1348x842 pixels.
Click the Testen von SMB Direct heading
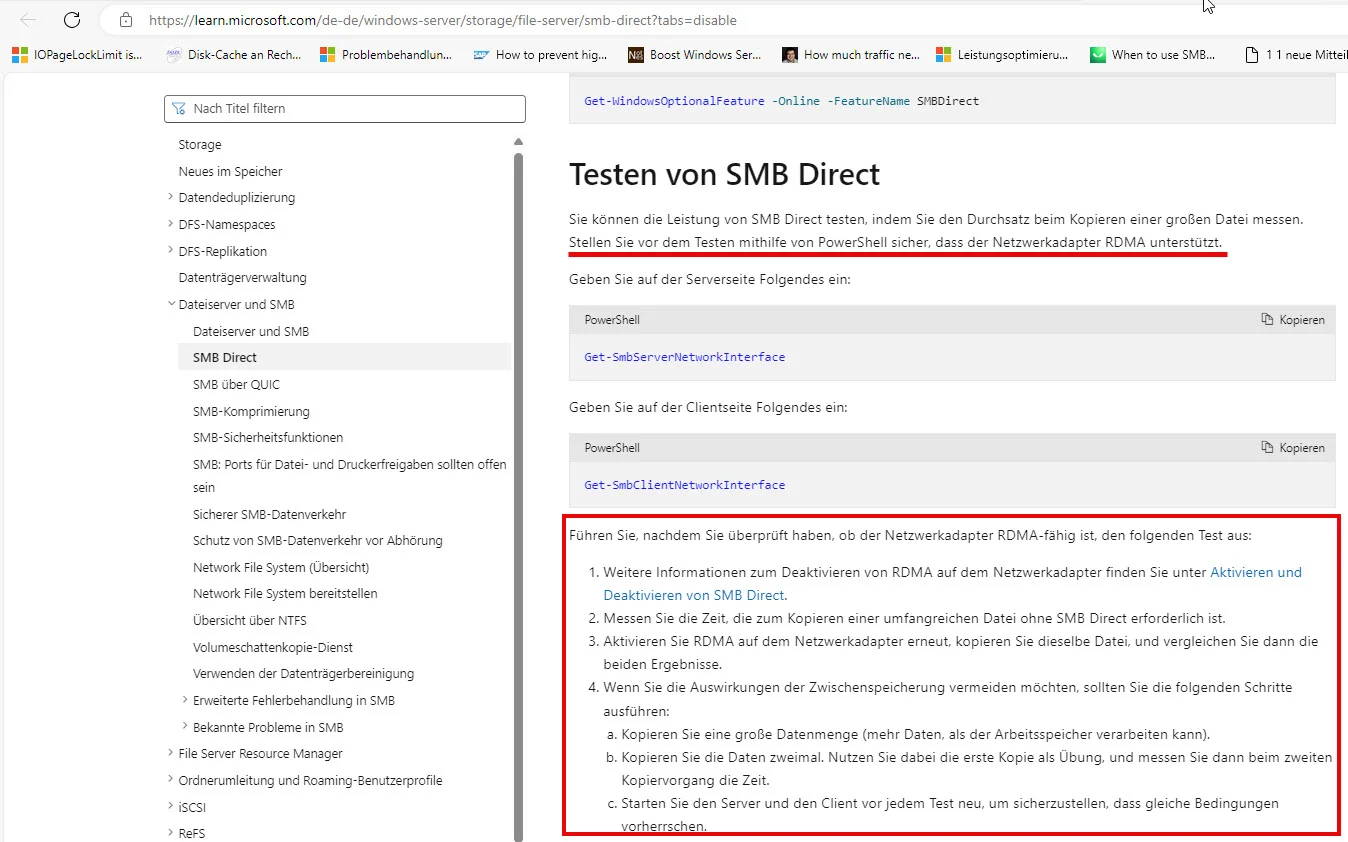coord(725,174)
